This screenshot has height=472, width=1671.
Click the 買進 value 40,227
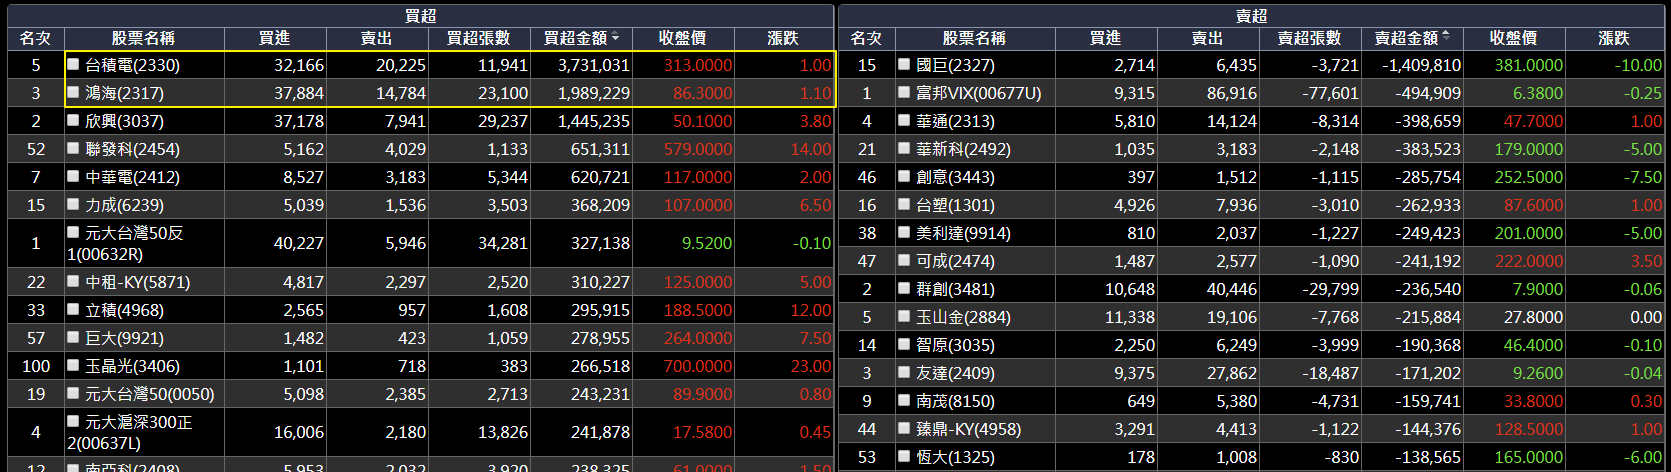click(299, 243)
